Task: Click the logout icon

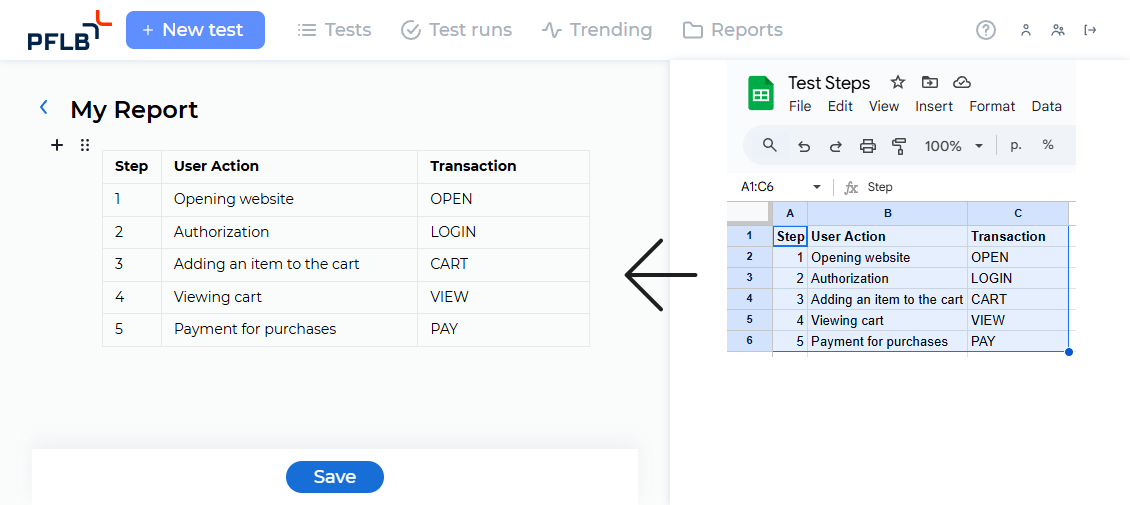Action: pos(1091,30)
